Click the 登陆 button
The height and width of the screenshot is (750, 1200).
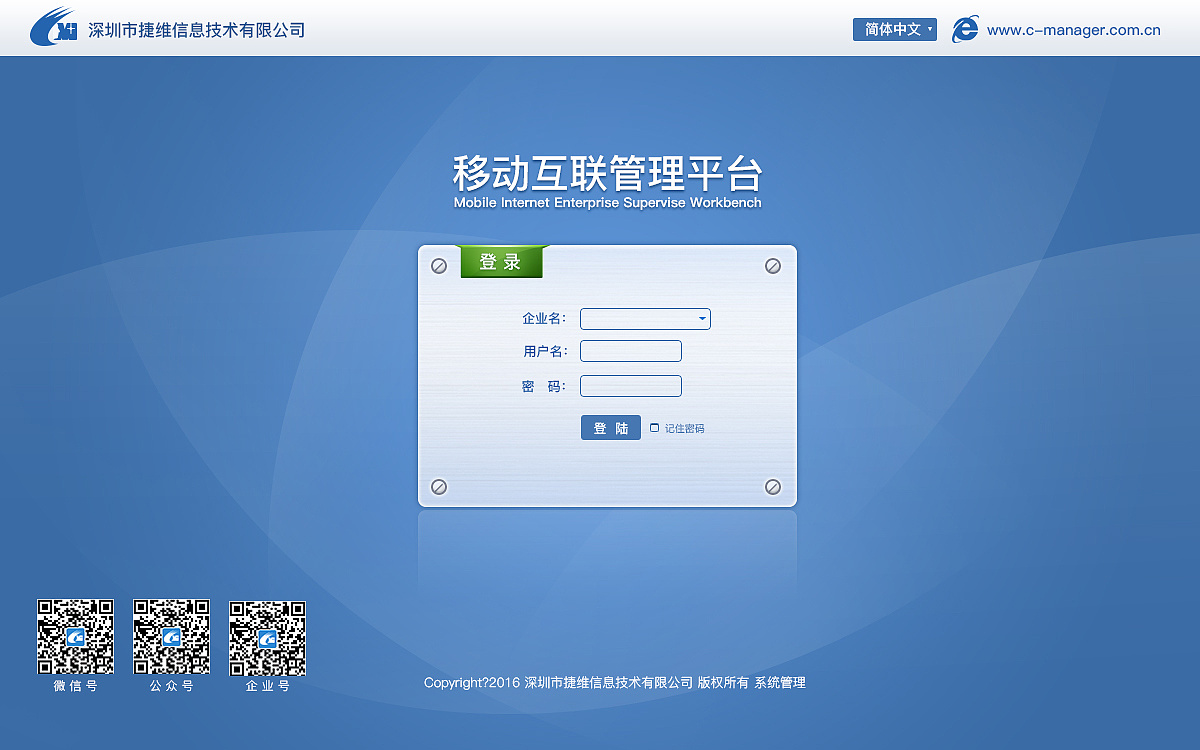tap(611, 428)
